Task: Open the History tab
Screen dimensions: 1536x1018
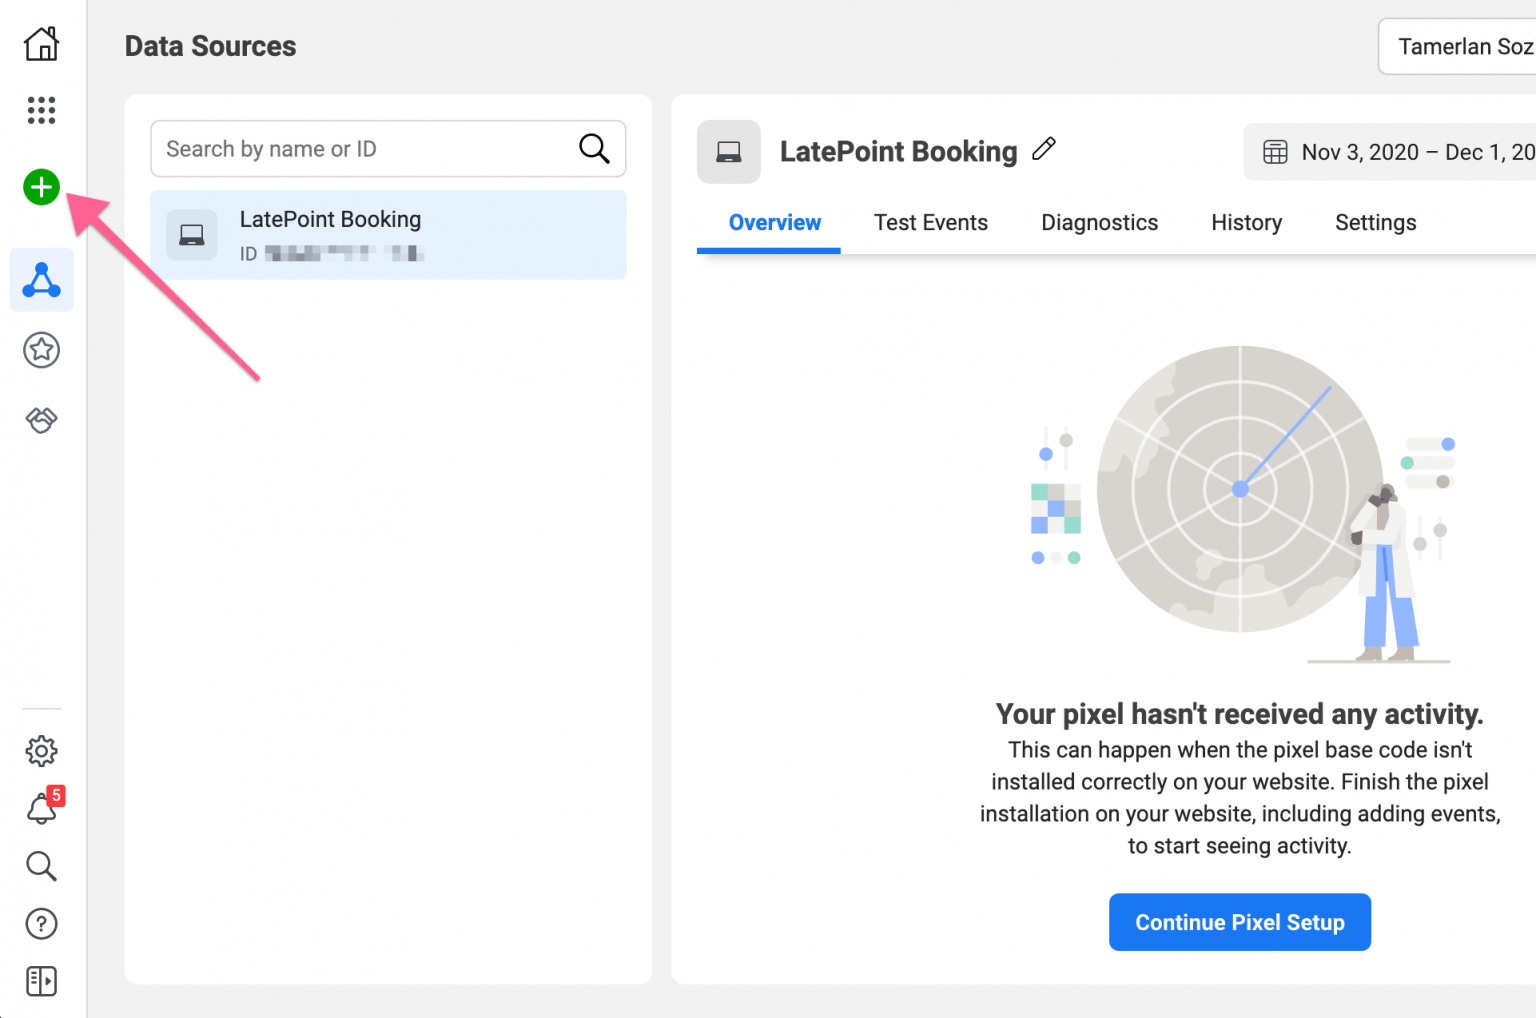Action: click(1246, 223)
